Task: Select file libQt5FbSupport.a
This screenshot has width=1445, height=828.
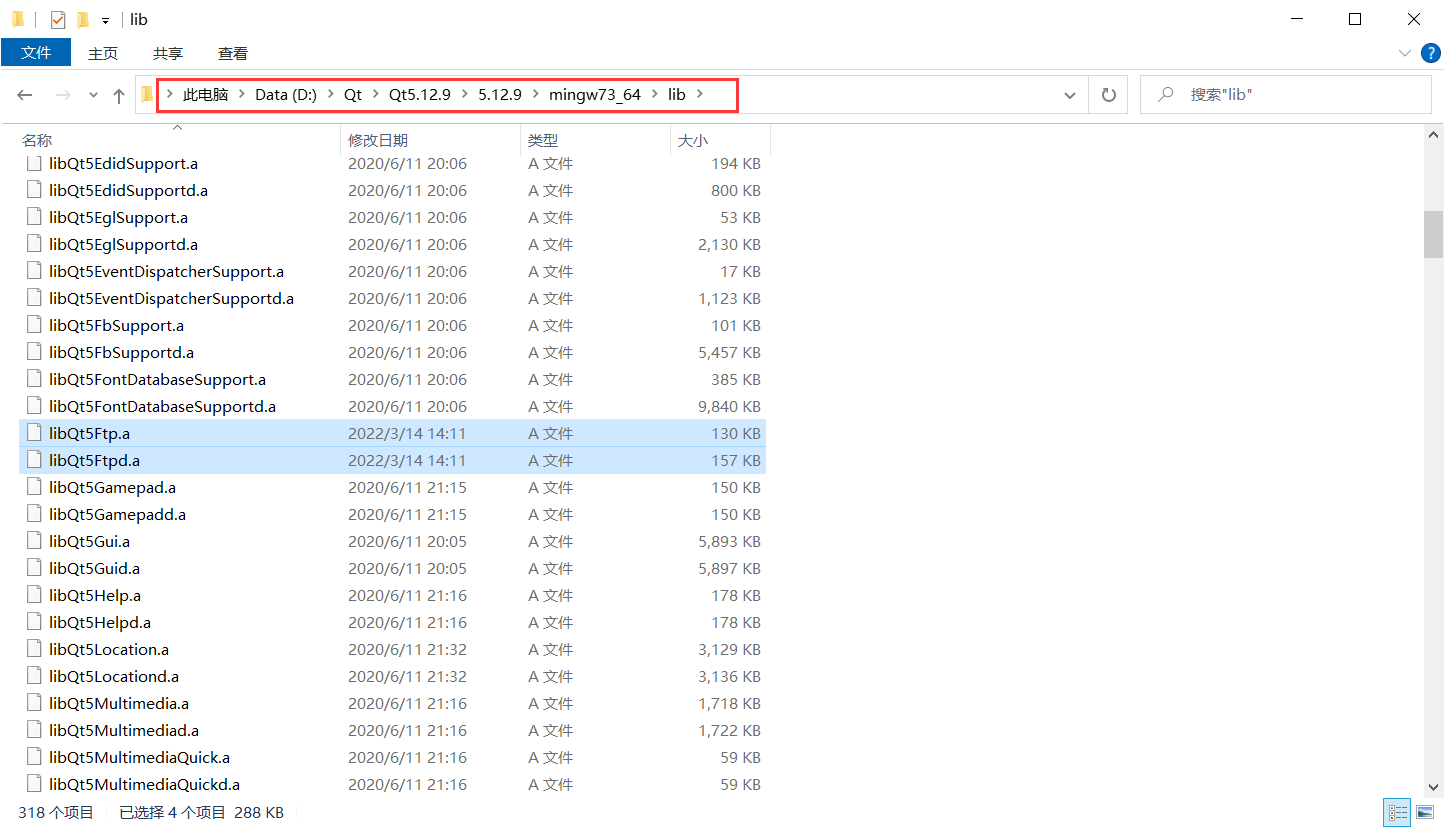Action: coord(392,325)
